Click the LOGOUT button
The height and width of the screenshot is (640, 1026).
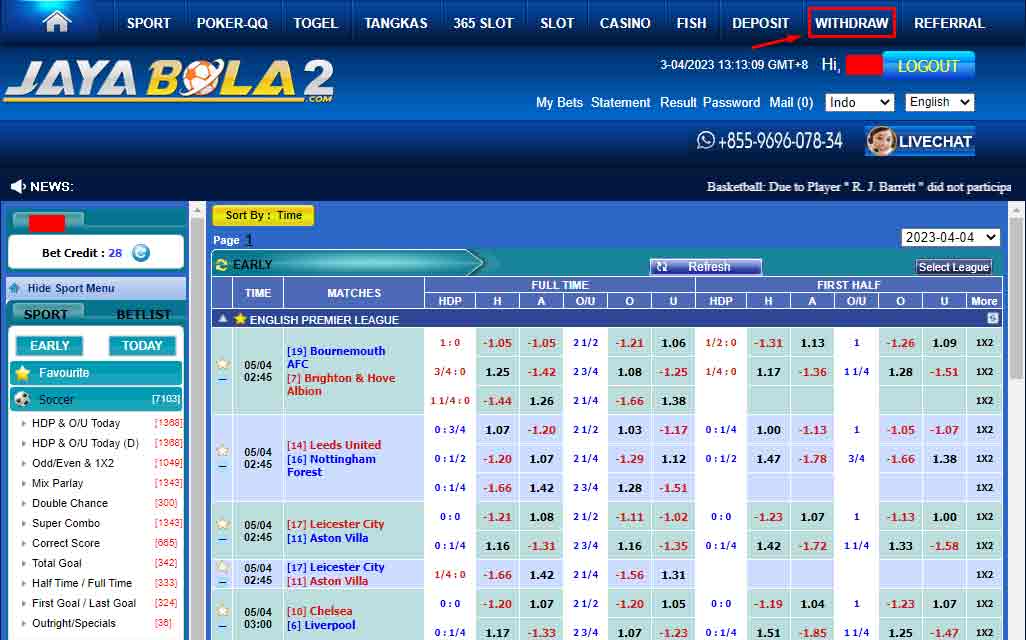[x=929, y=65]
